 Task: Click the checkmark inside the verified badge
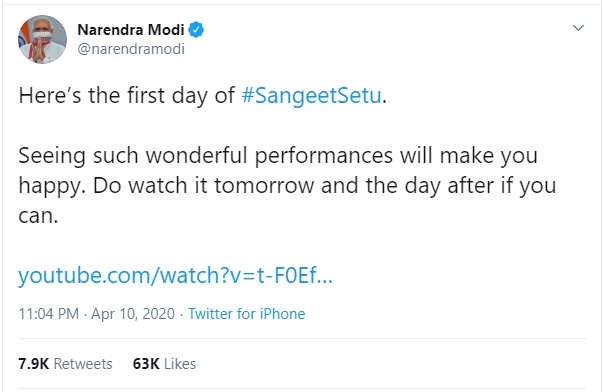click(196, 29)
